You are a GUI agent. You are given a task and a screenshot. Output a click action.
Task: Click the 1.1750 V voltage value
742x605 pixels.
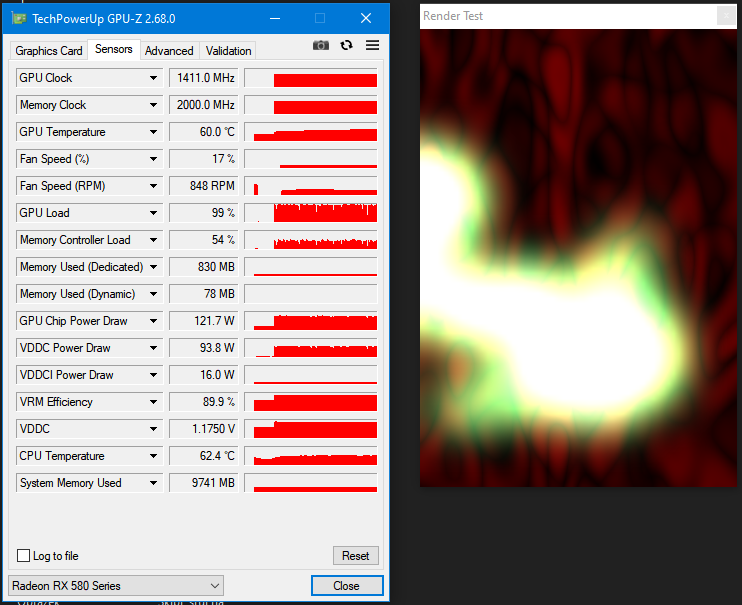click(x=203, y=429)
